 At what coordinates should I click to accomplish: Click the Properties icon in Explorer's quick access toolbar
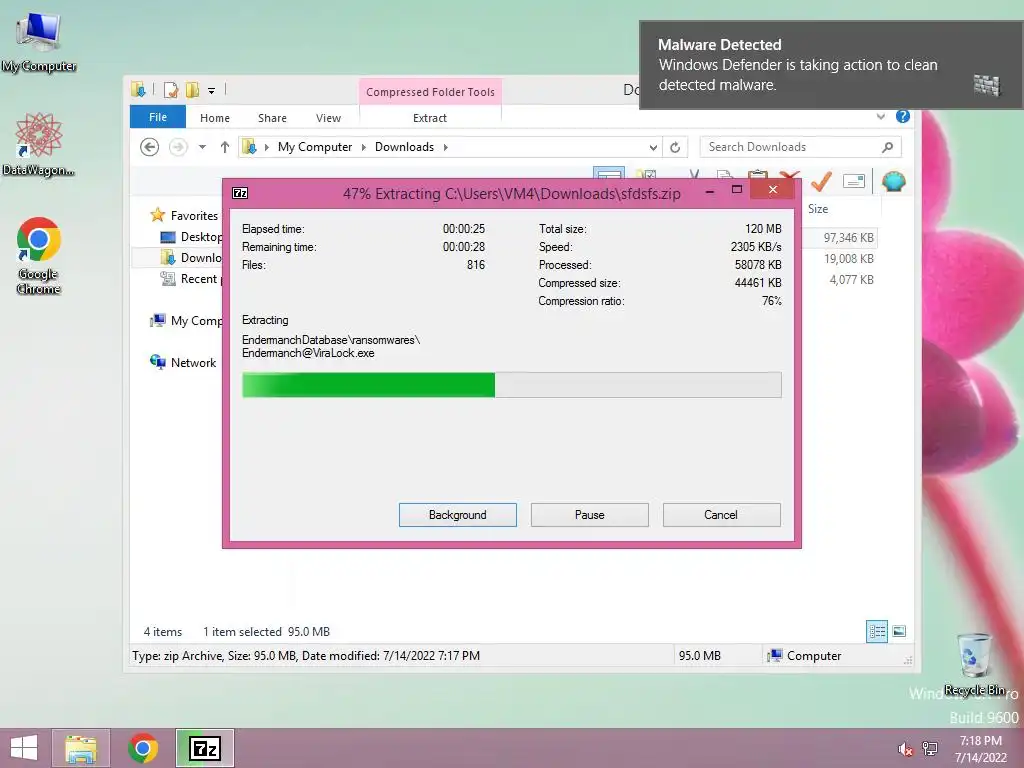click(171, 90)
